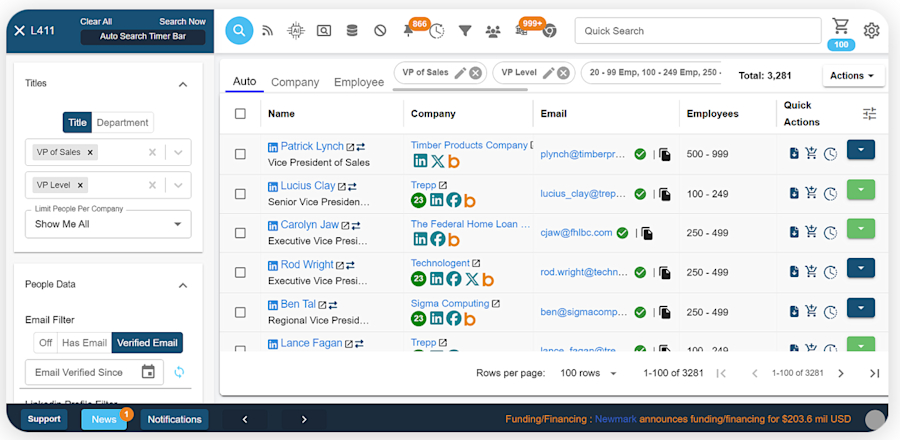Go to next results page arrow
The width and height of the screenshot is (900, 440).
pyautogui.click(x=841, y=373)
